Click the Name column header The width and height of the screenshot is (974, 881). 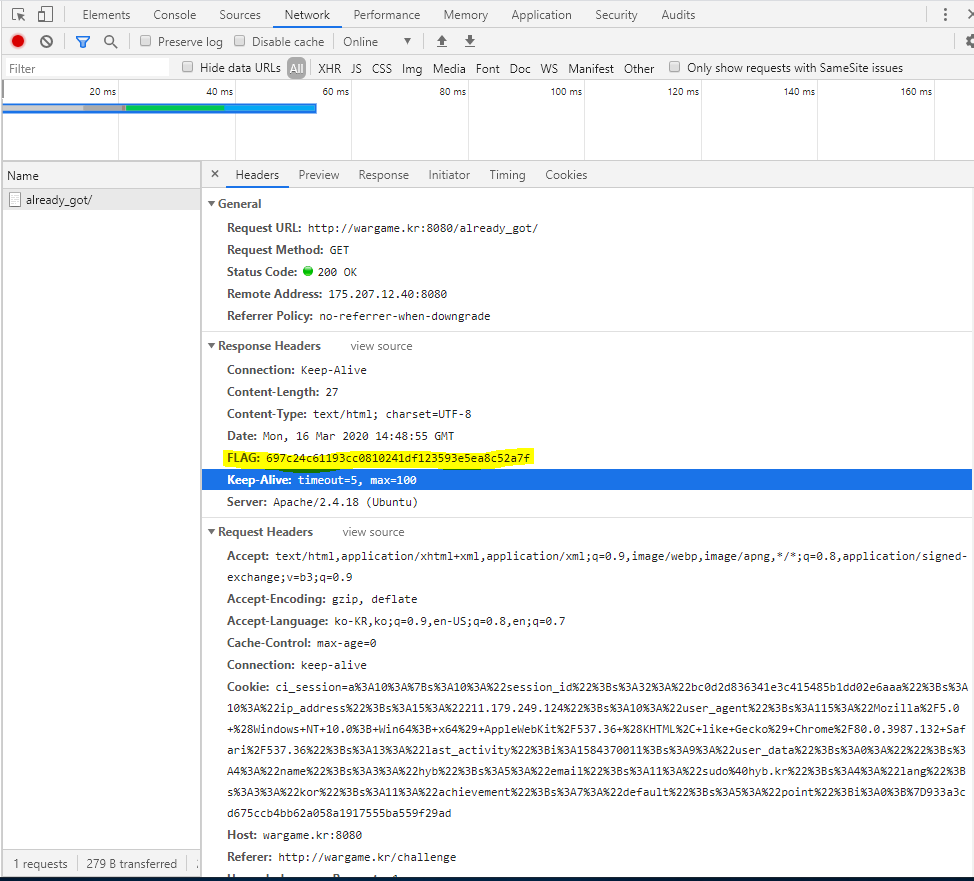pos(101,176)
